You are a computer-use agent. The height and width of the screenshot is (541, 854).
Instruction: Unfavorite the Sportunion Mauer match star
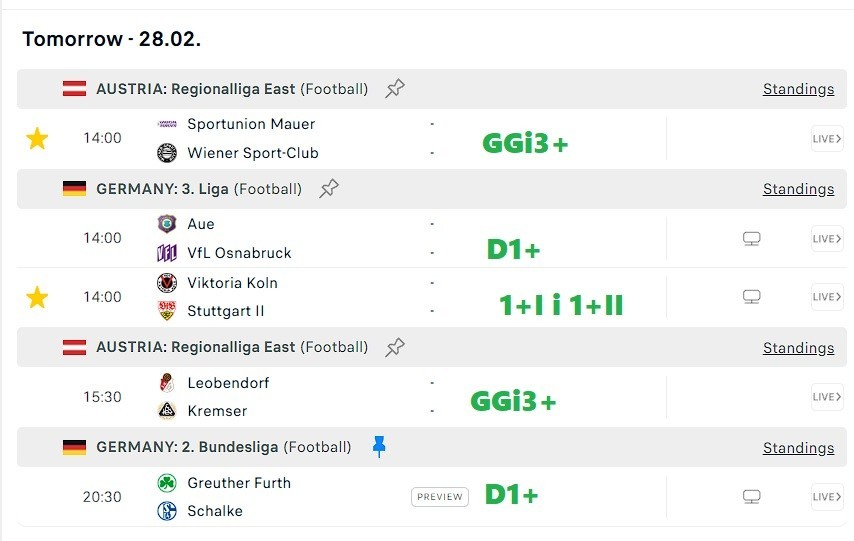(x=37, y=139)
